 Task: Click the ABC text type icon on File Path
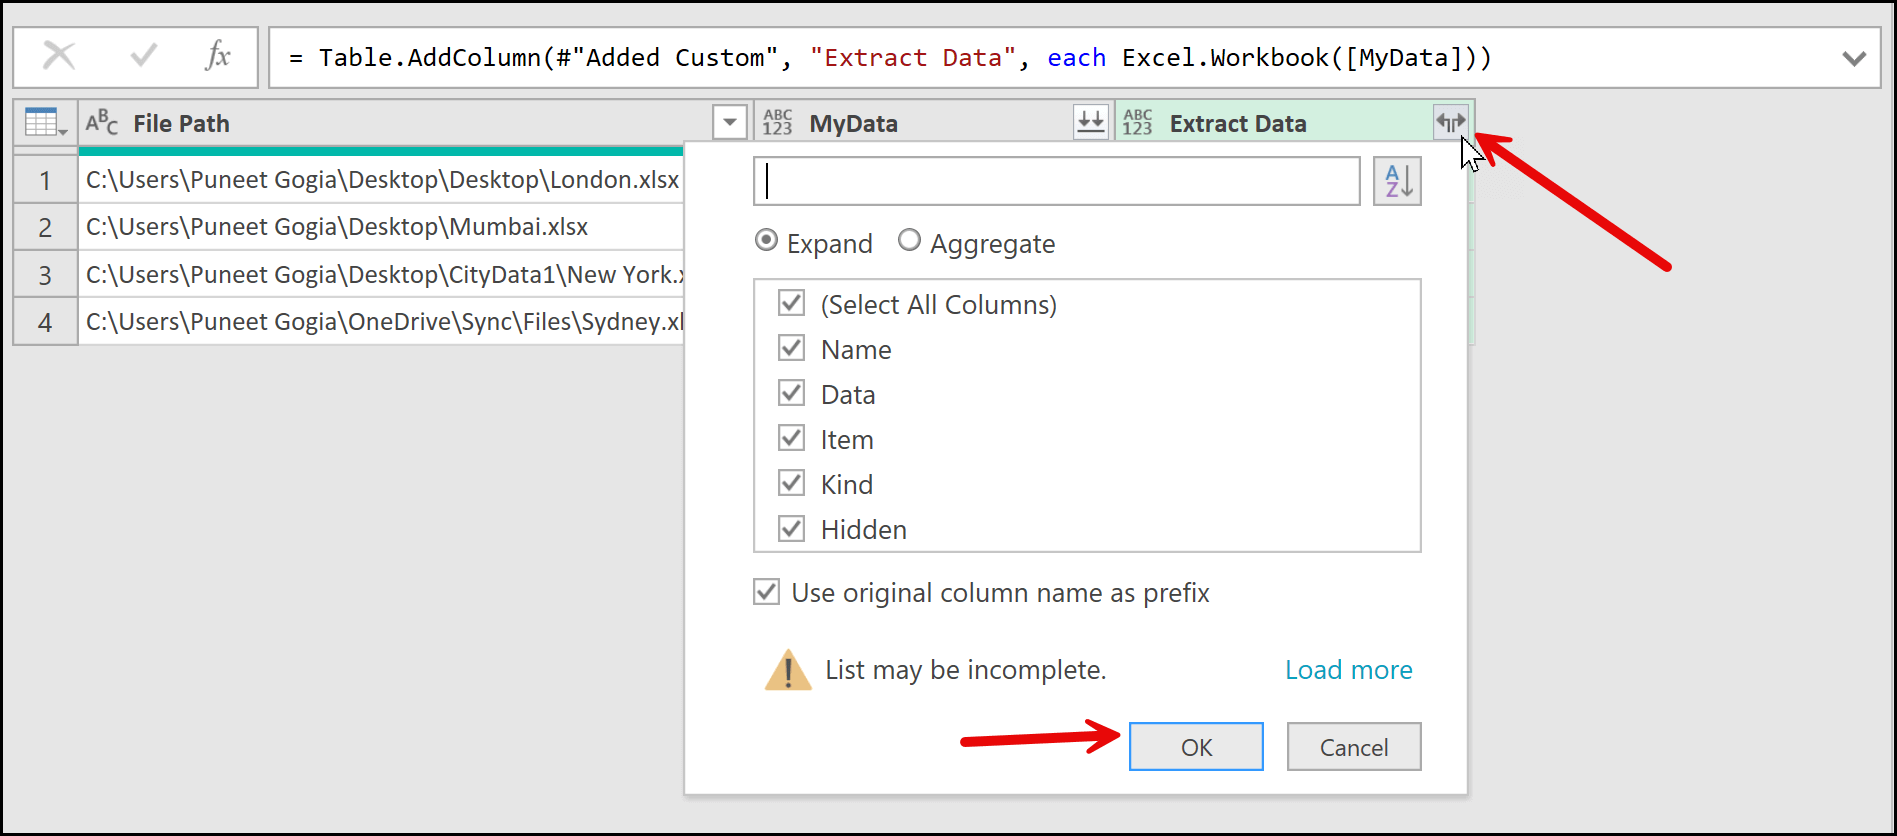point(101,123)
